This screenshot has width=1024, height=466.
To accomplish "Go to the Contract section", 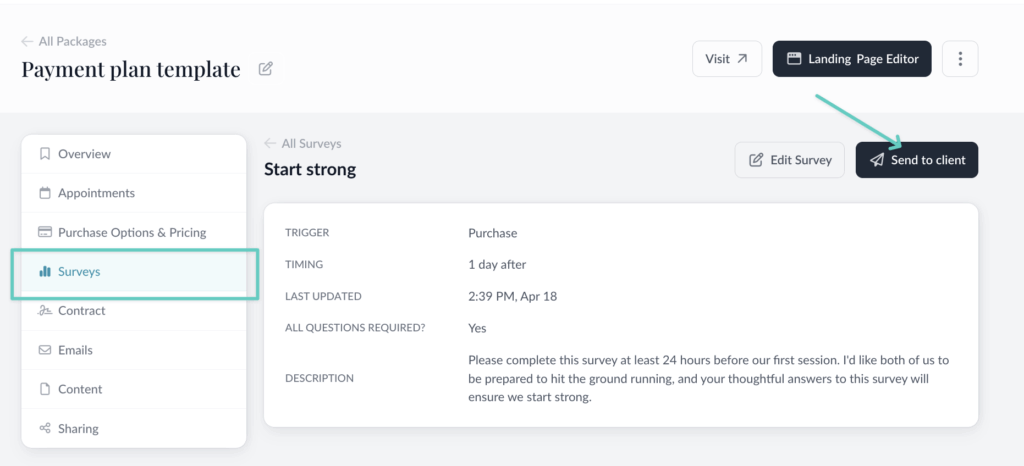I will pyautogui.click(x=81, y=311).
